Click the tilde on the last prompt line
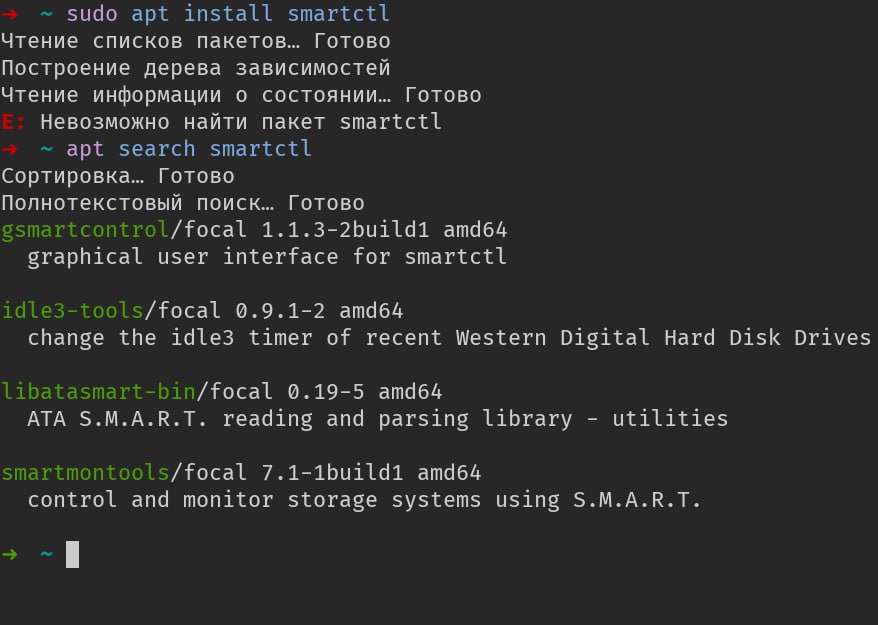878x625 pixels. click(x=46, y=553)
